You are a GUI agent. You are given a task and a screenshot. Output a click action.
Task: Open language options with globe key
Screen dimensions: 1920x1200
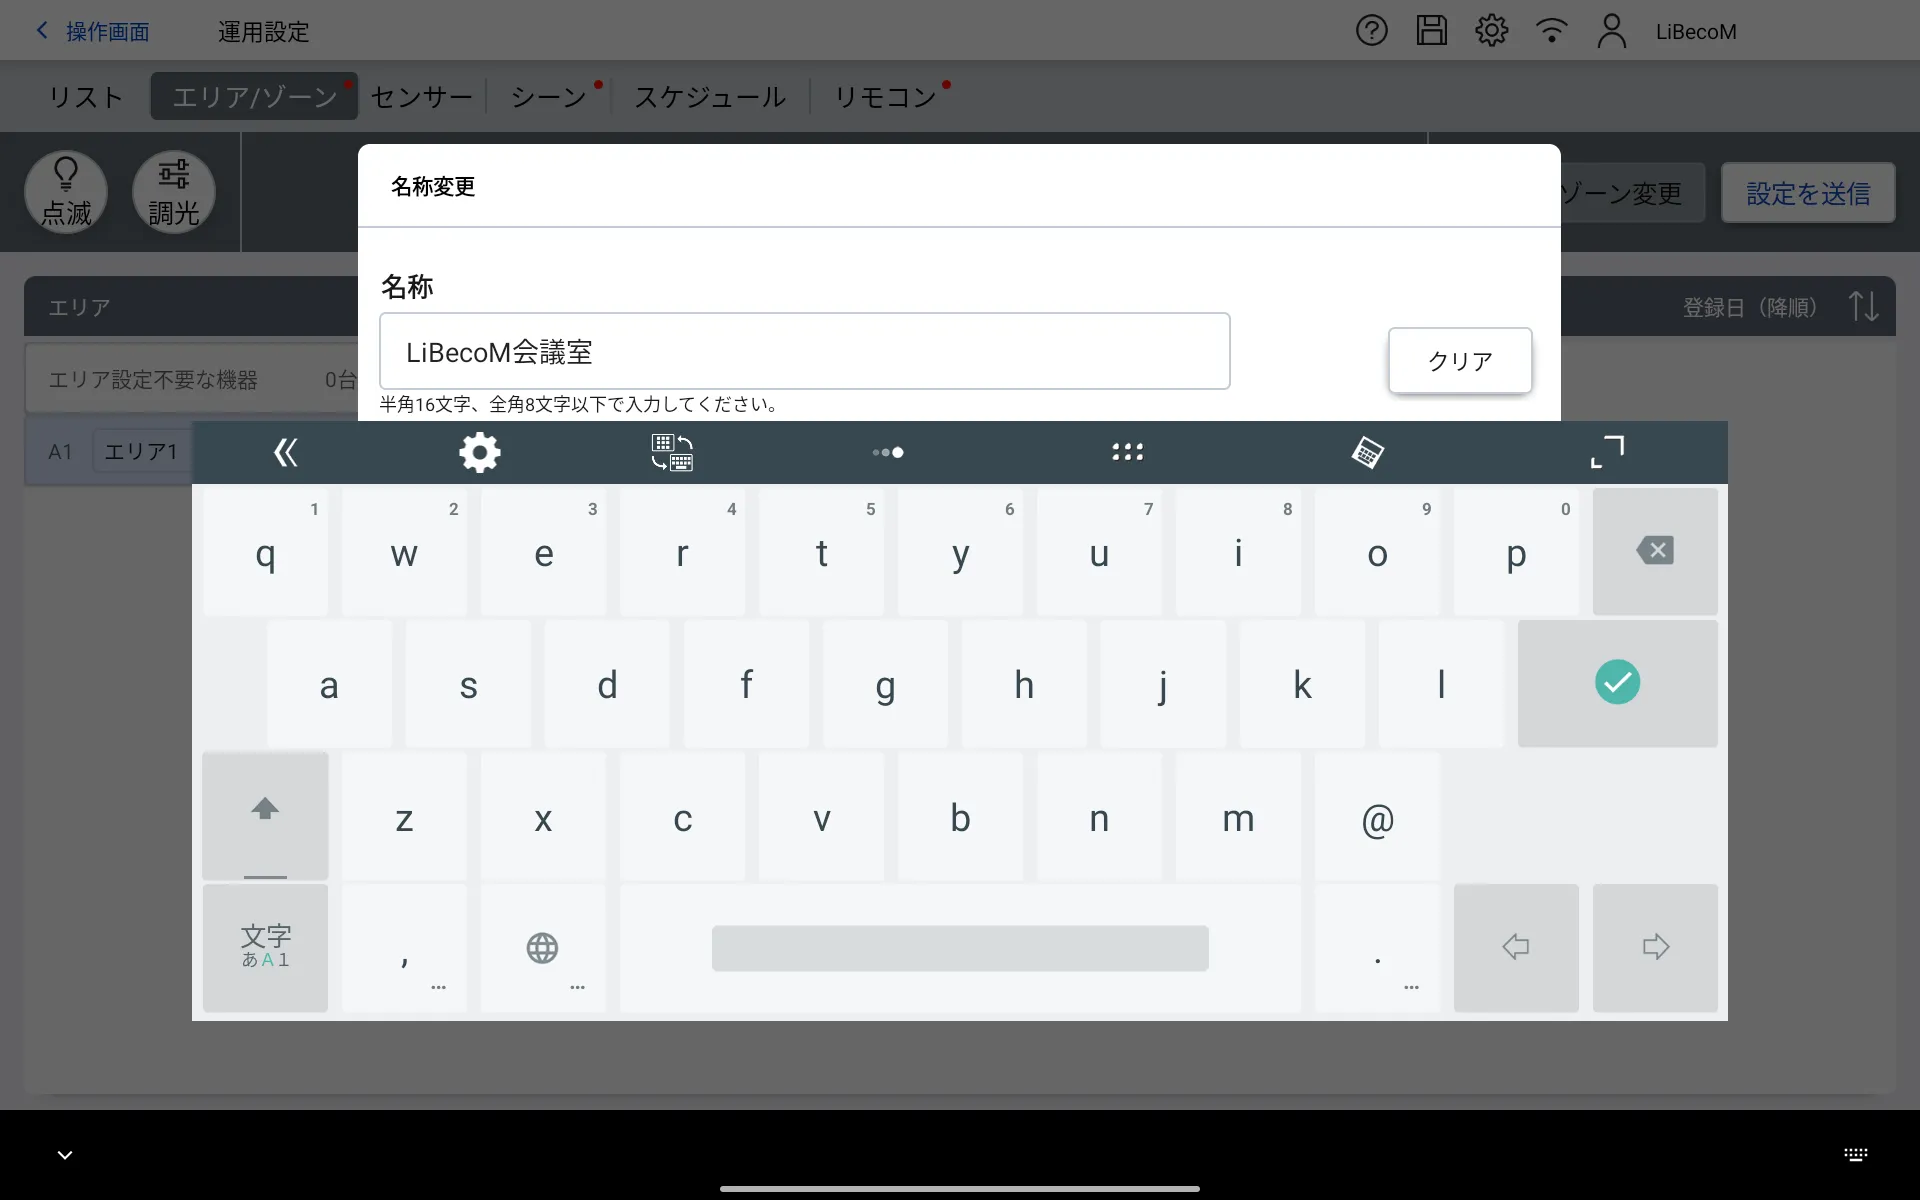coord(542,947)
